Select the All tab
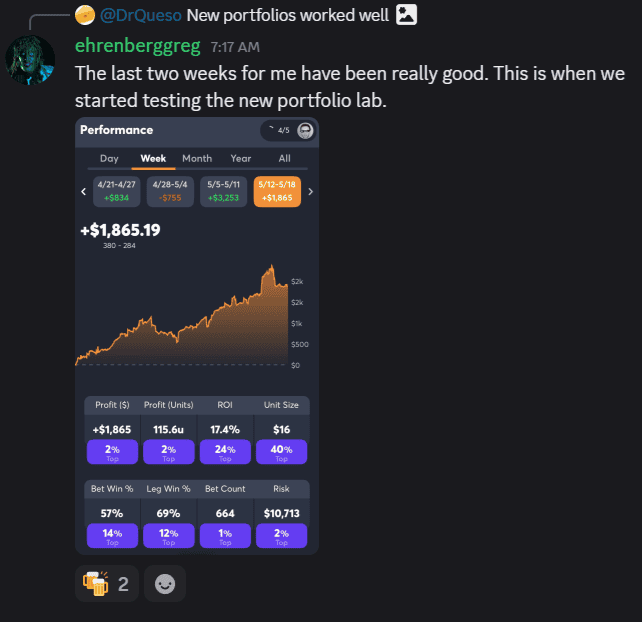Screen dimensions: 642x622 pos(285,158)
